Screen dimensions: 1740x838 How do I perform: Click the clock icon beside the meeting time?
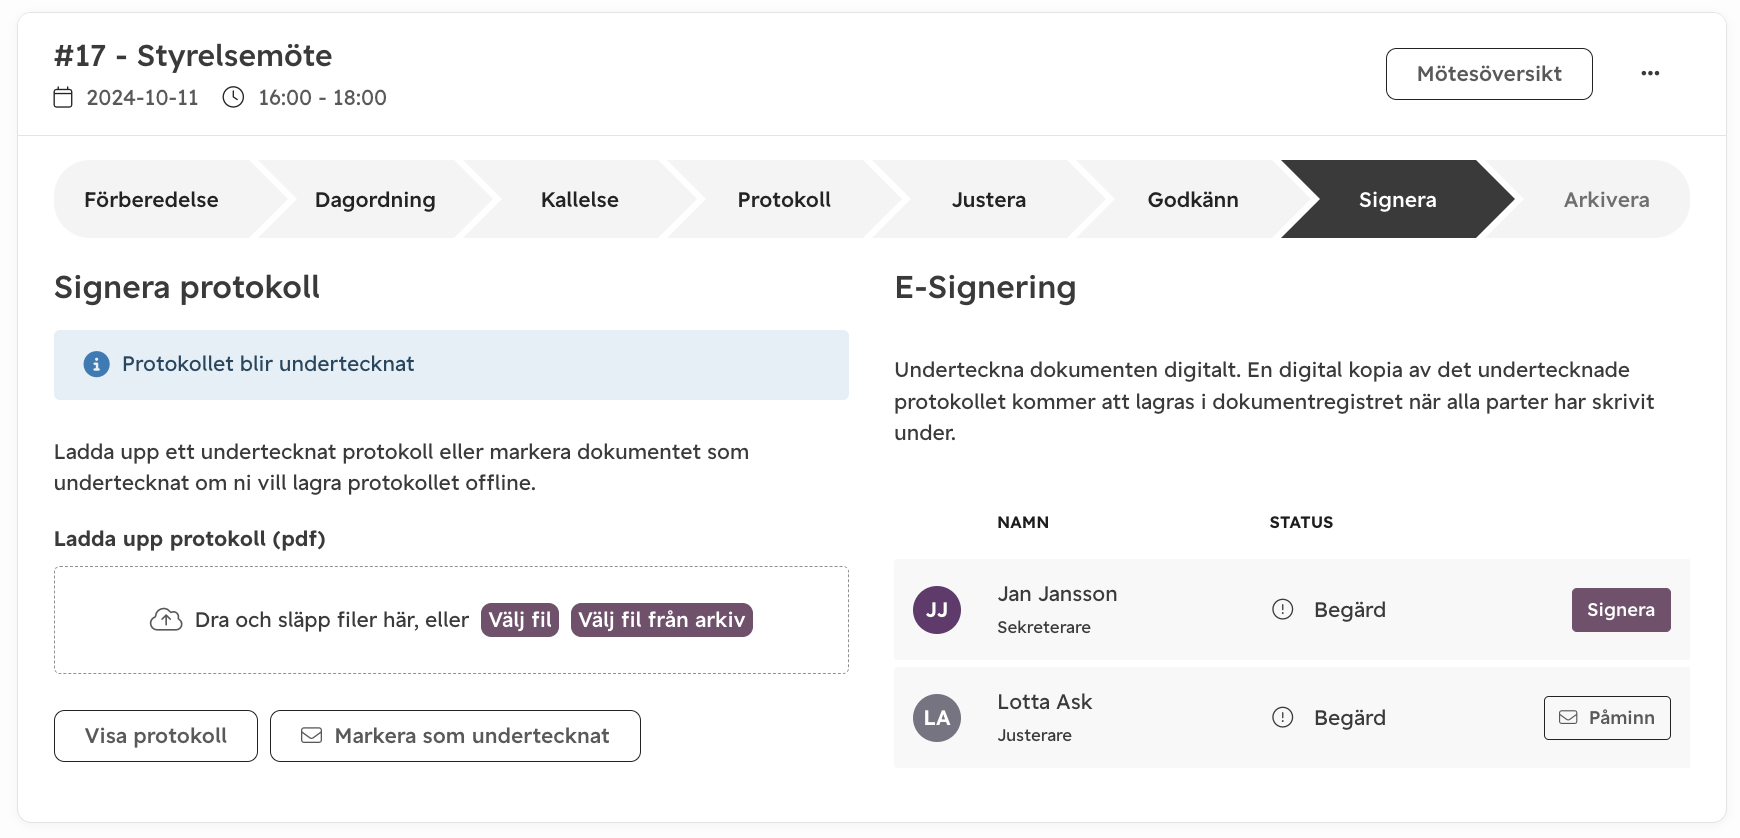[x=233, y=97]
